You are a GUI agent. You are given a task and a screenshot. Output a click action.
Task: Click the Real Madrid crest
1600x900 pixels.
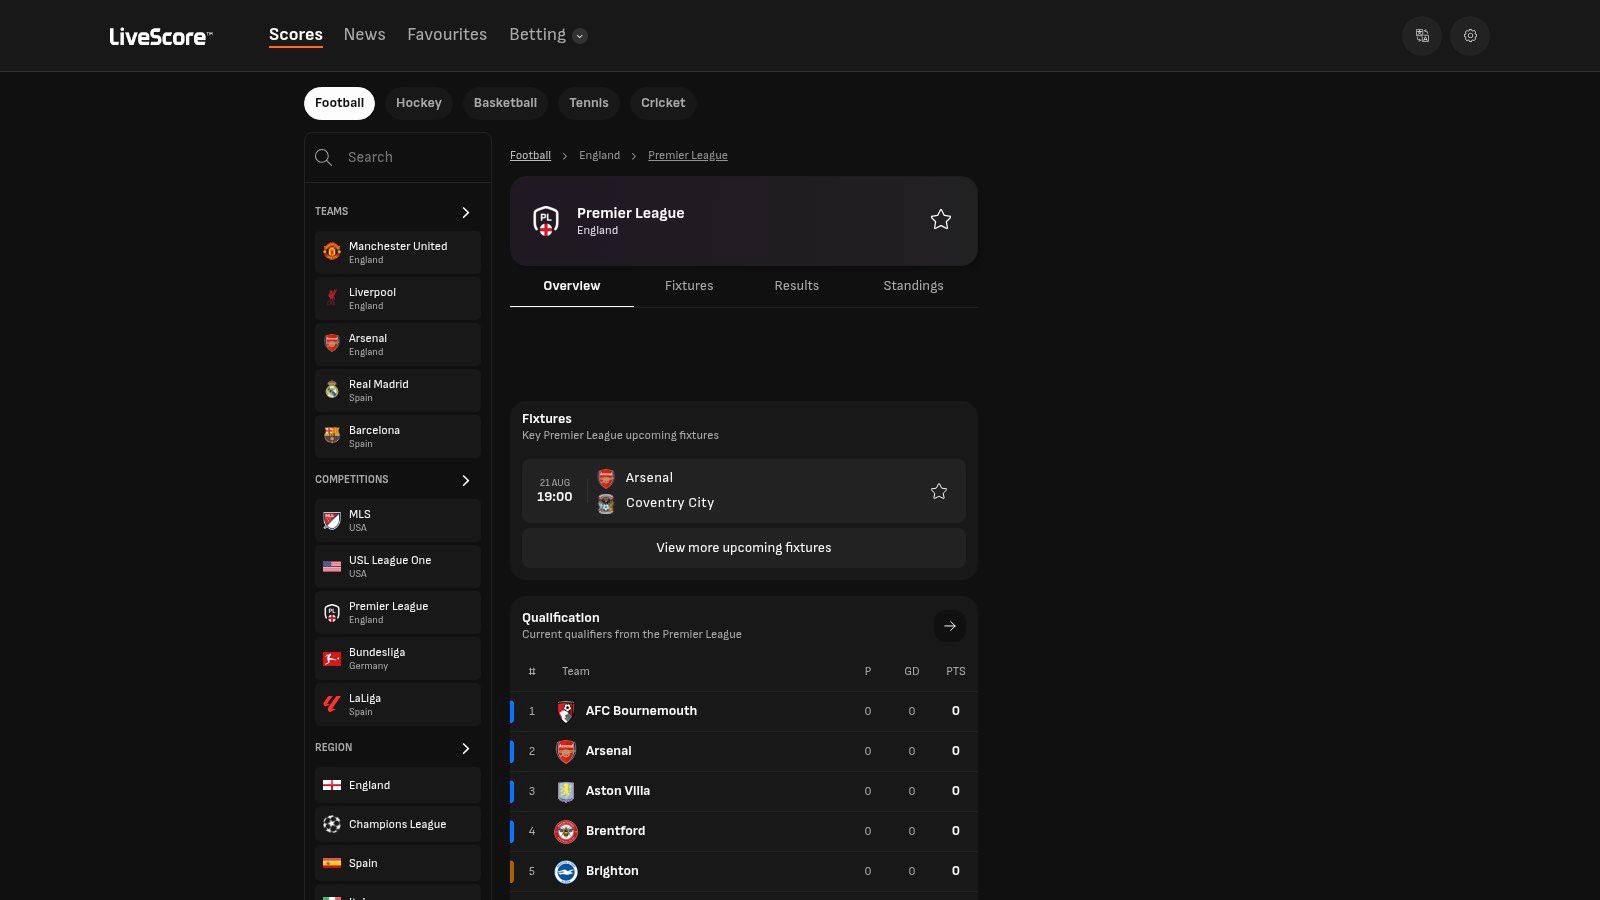[x=332, y=390]
